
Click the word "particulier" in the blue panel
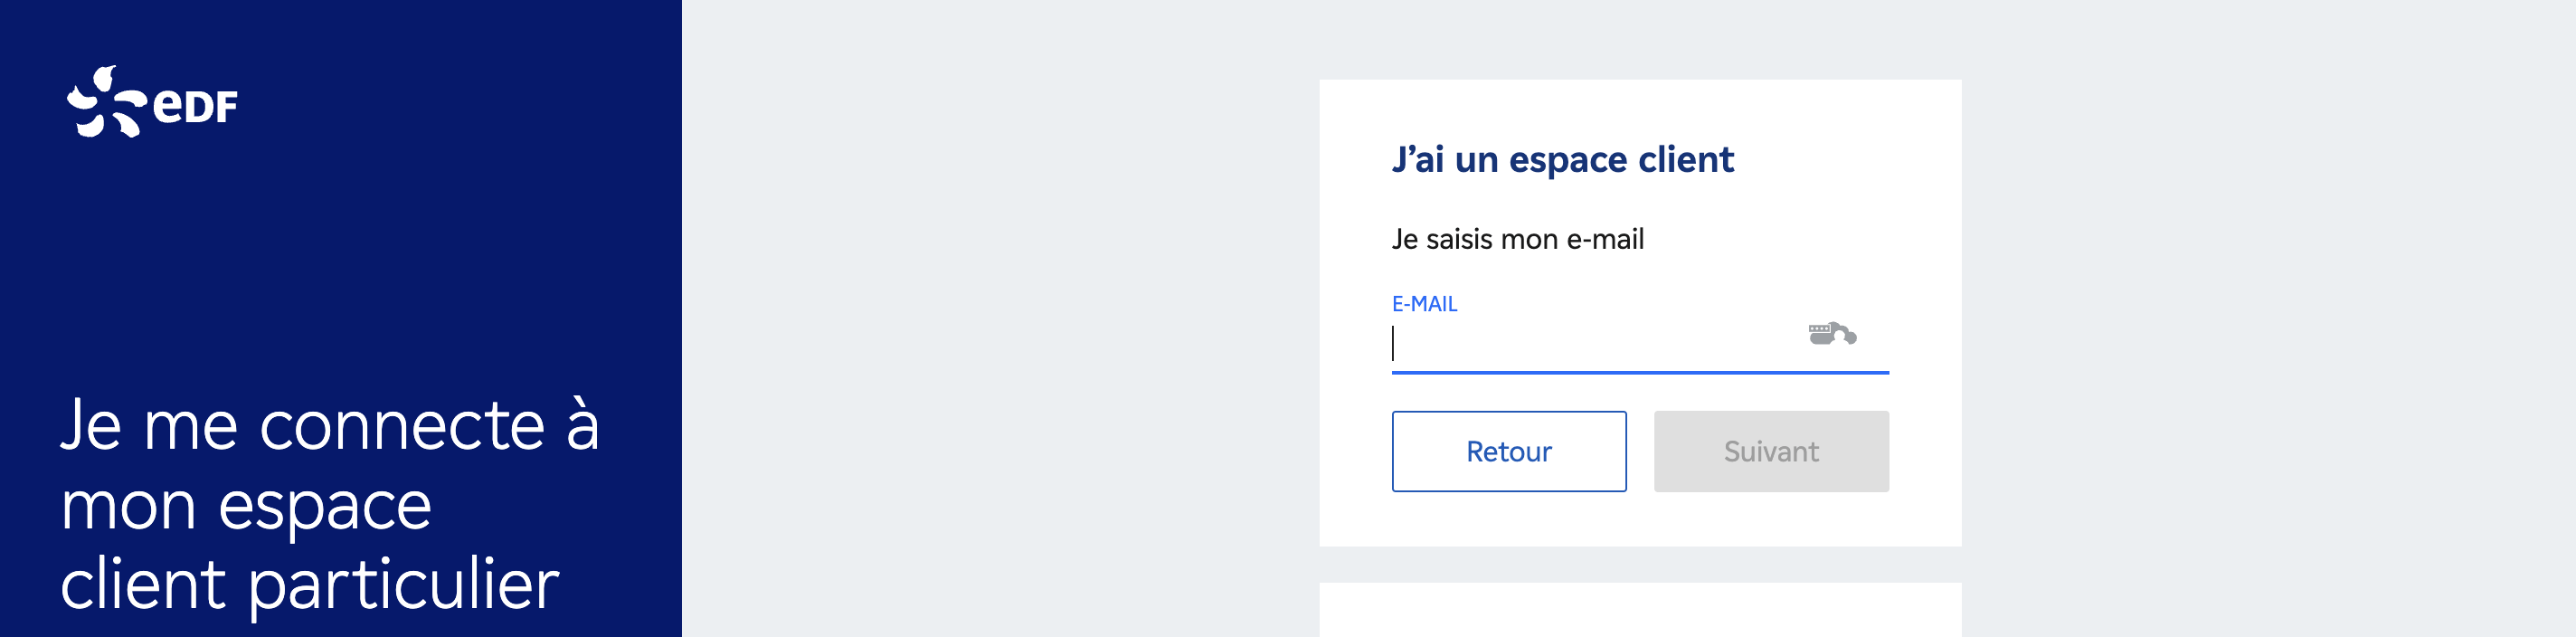point(404,585)
